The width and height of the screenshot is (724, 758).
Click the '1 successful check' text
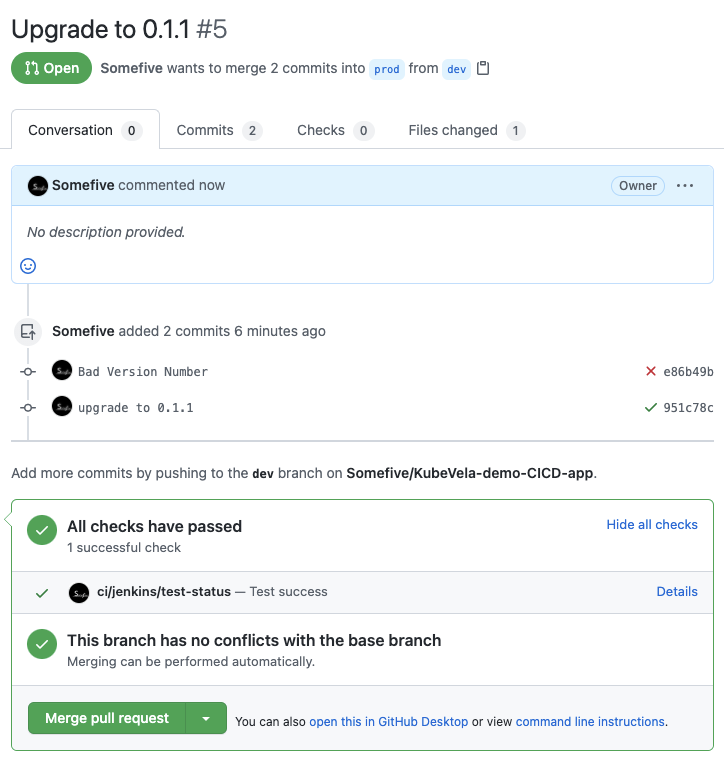pyautogui.click(x=124, y=548)
